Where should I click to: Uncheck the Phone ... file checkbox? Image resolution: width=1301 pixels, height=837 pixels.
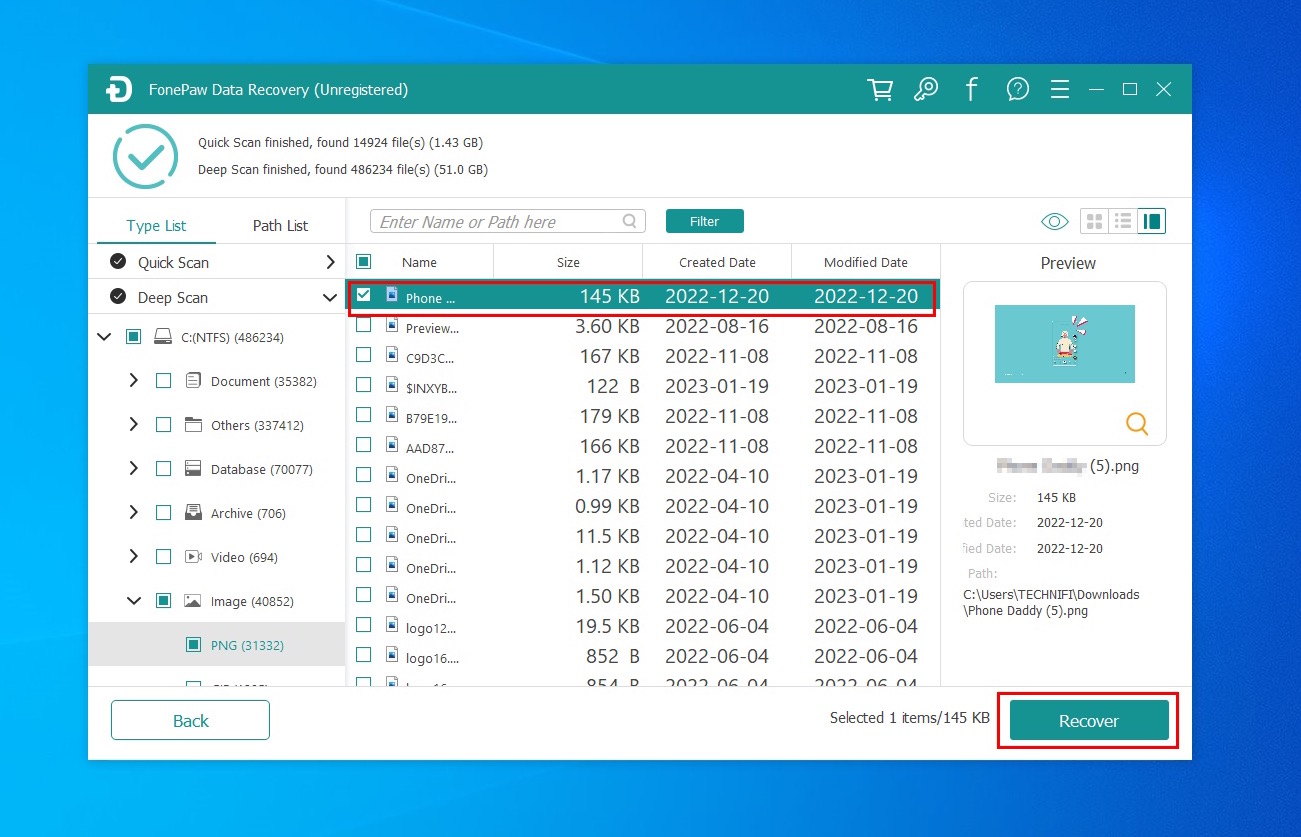(364, 295)
